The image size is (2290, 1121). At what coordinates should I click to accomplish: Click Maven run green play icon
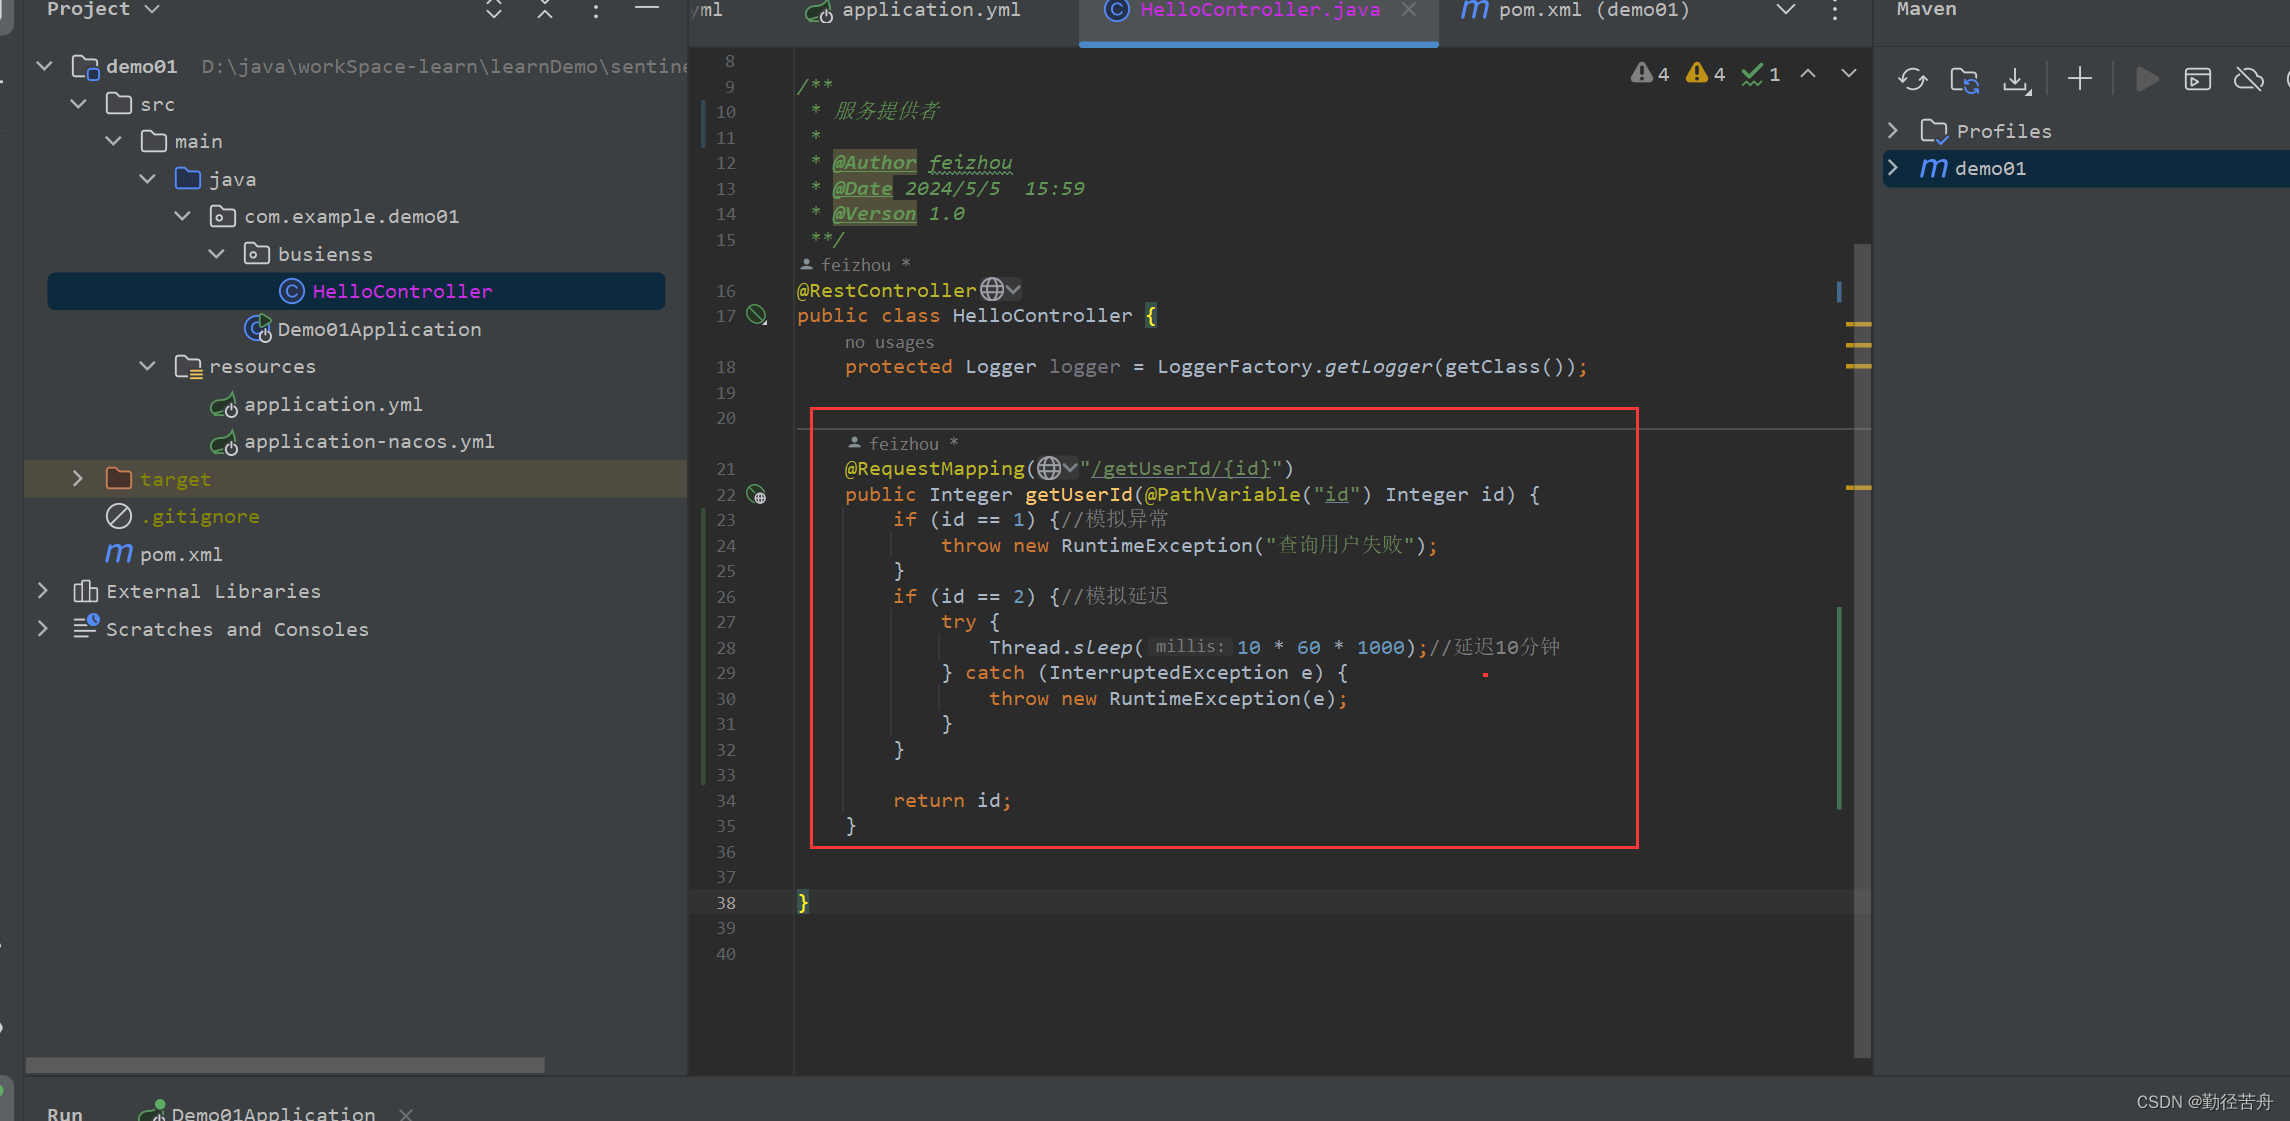(x=2146, y=79)
